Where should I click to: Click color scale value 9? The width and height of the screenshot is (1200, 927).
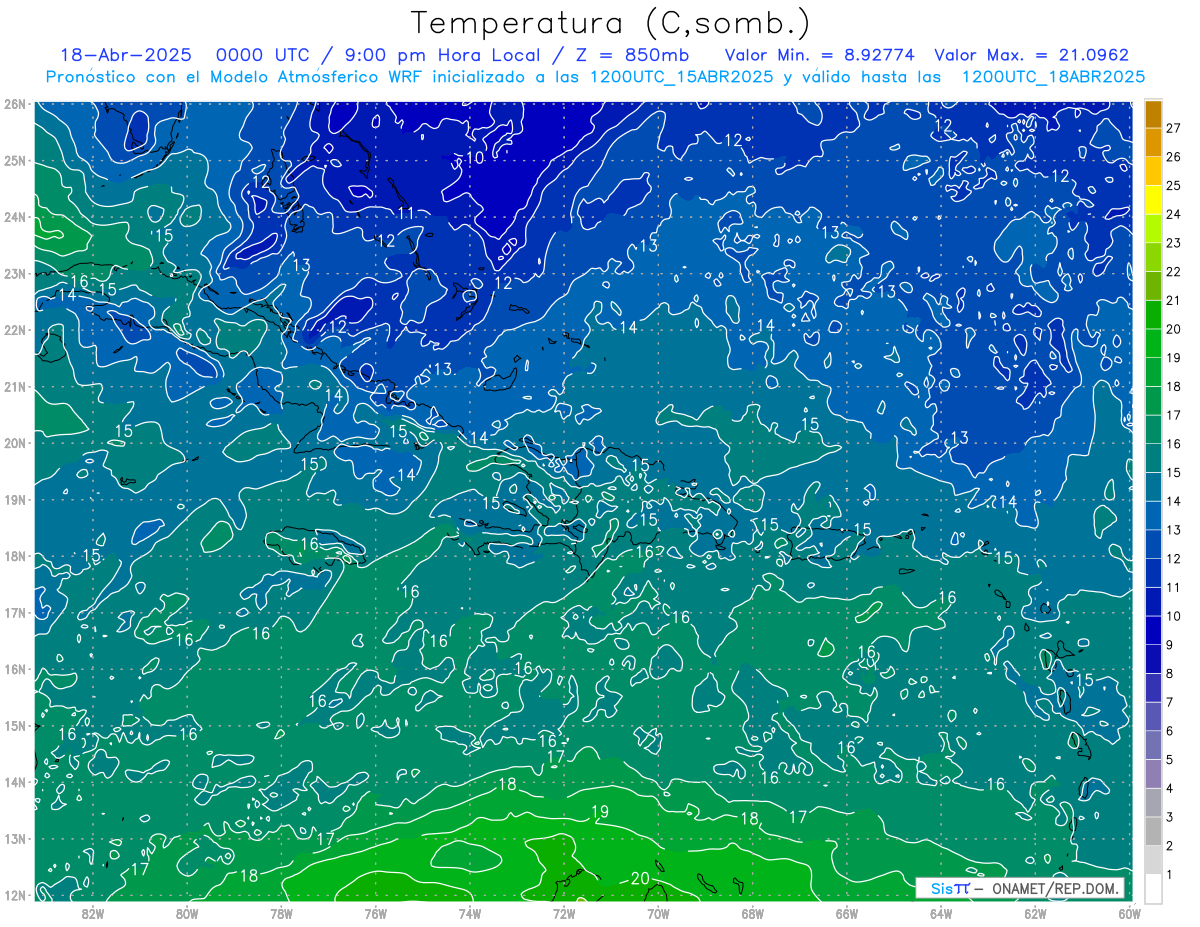click(x=1171, y=645)
